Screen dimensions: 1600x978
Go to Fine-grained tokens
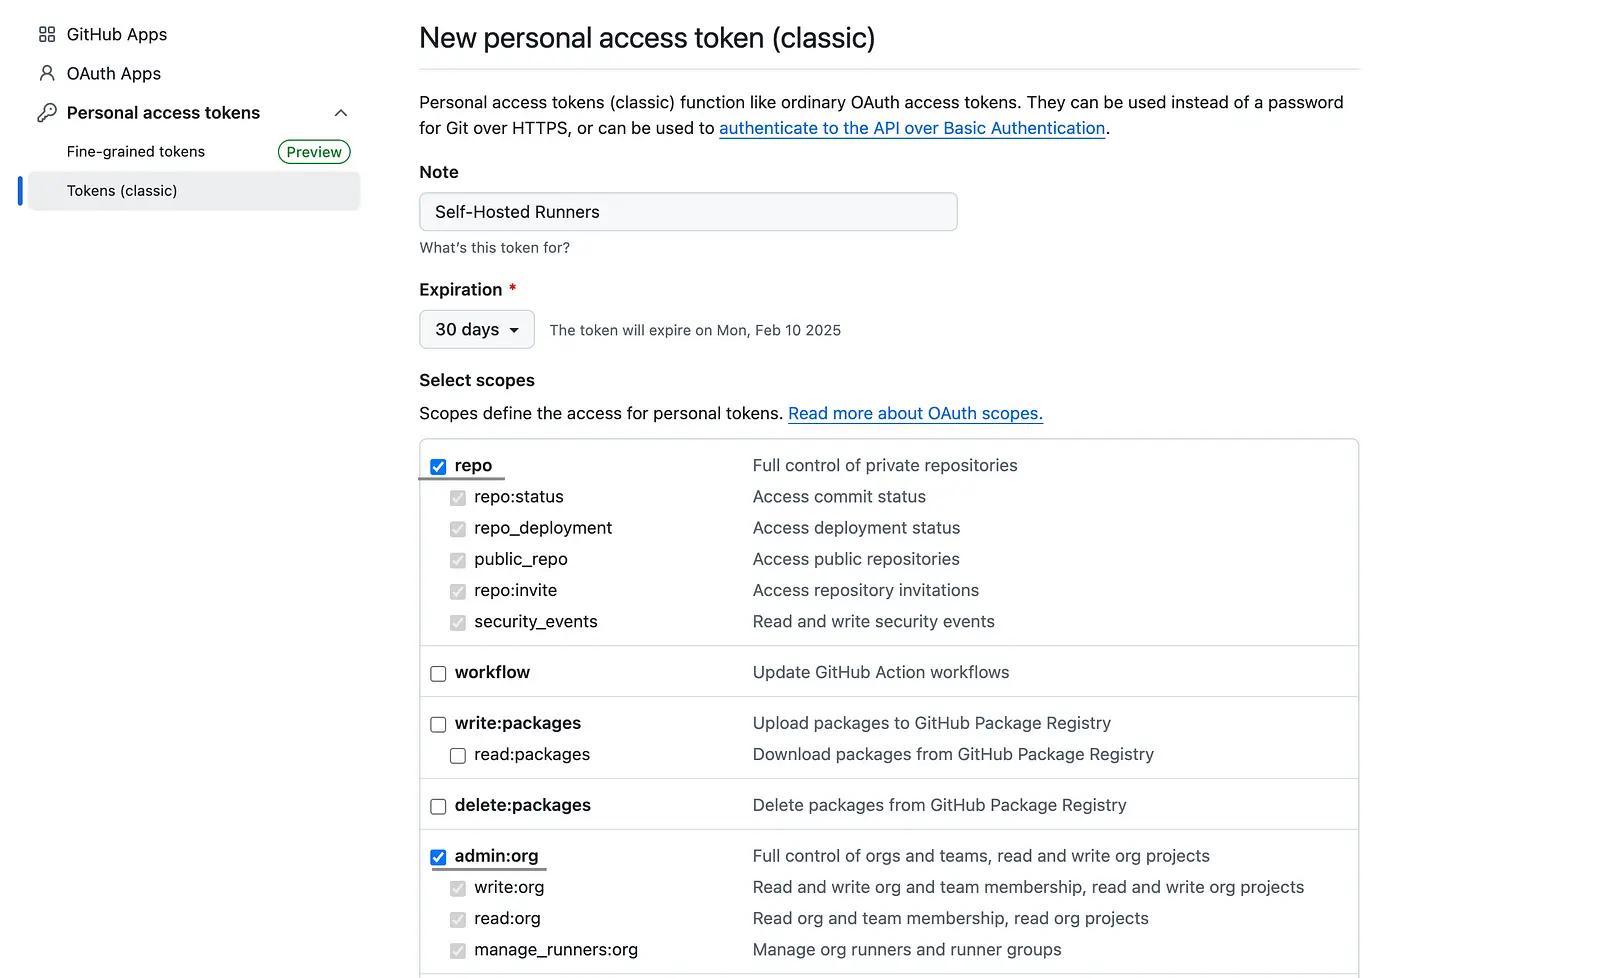136,152
